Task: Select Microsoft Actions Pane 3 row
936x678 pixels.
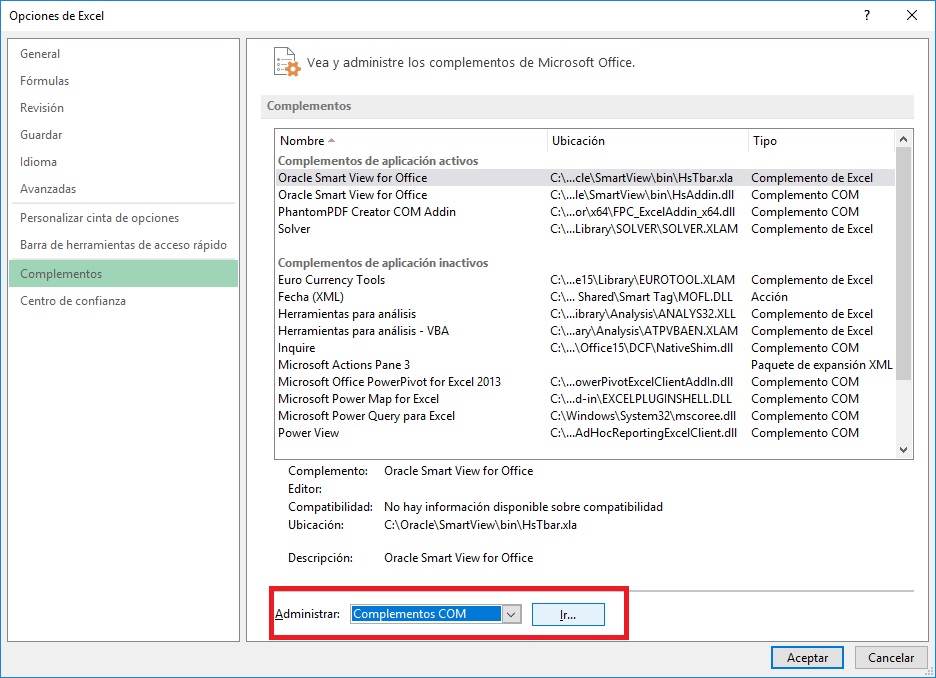Action: (x=585, y=365)
